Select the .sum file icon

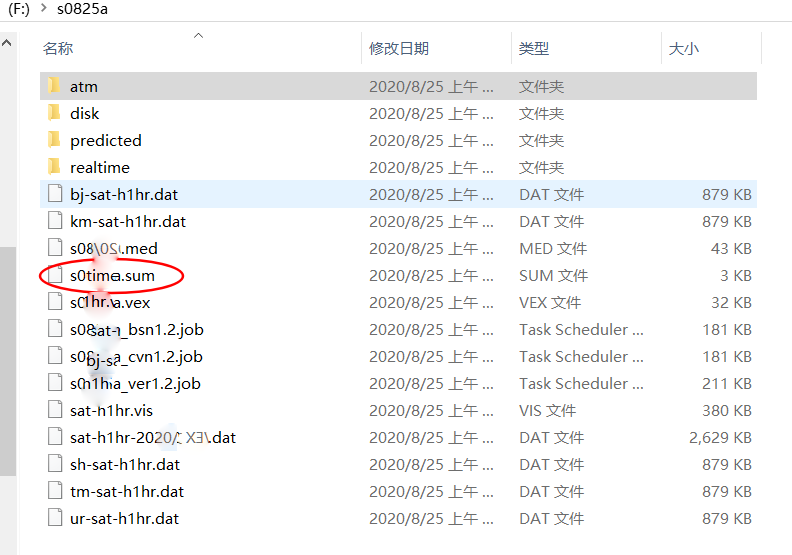(x=55, y=275)
